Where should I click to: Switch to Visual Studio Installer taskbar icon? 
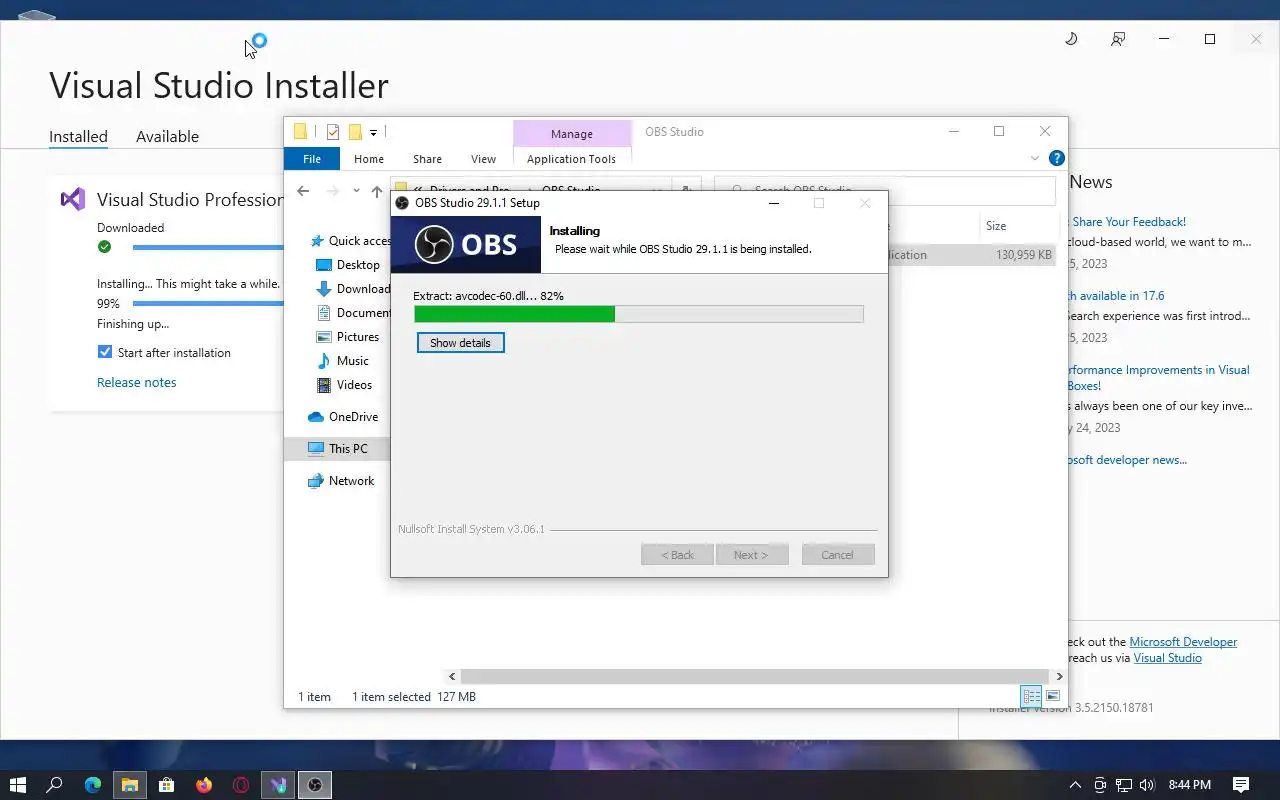pyautogui.click(x=278, y=785)
